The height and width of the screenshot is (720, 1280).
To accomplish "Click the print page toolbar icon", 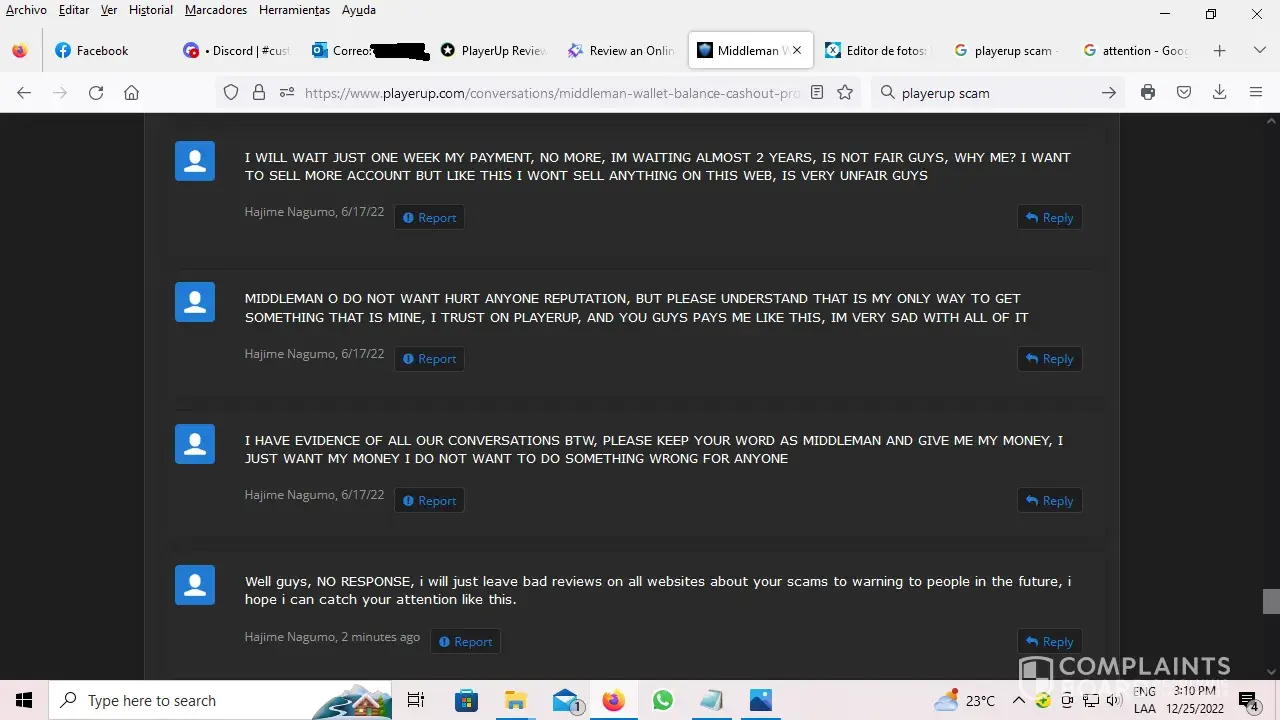I will pos(1148,93).
